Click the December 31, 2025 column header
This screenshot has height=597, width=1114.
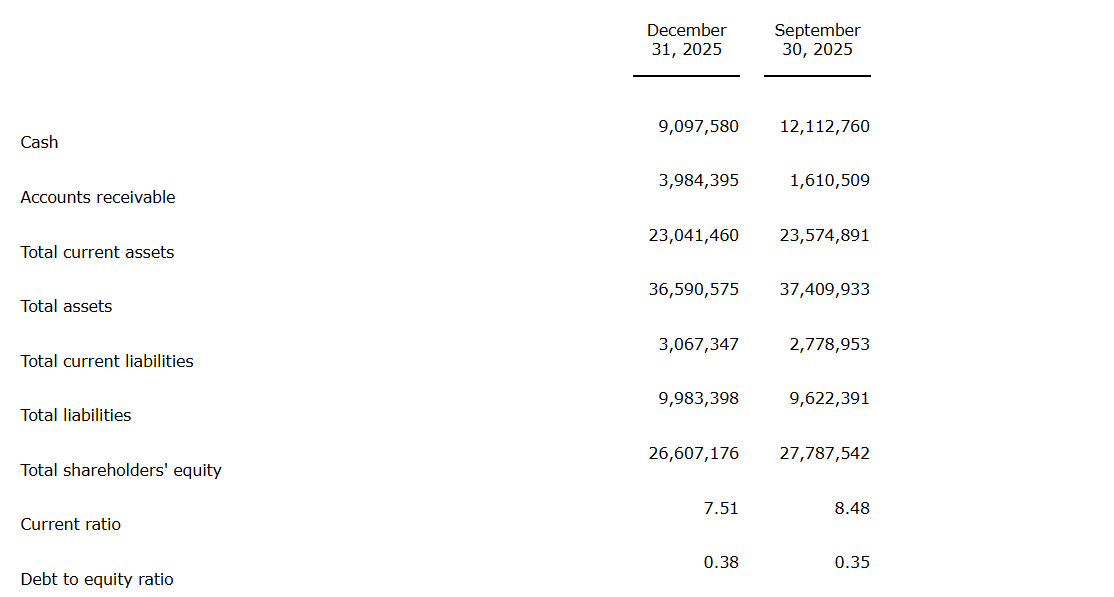(686, 40)
